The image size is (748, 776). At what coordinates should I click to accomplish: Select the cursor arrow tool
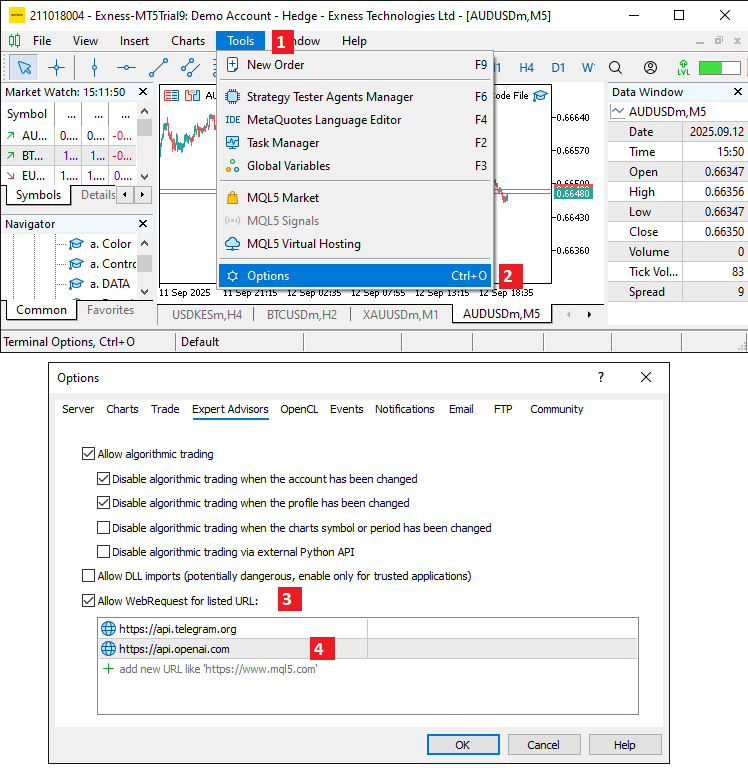pyautogui.click(x=24, y=67)
